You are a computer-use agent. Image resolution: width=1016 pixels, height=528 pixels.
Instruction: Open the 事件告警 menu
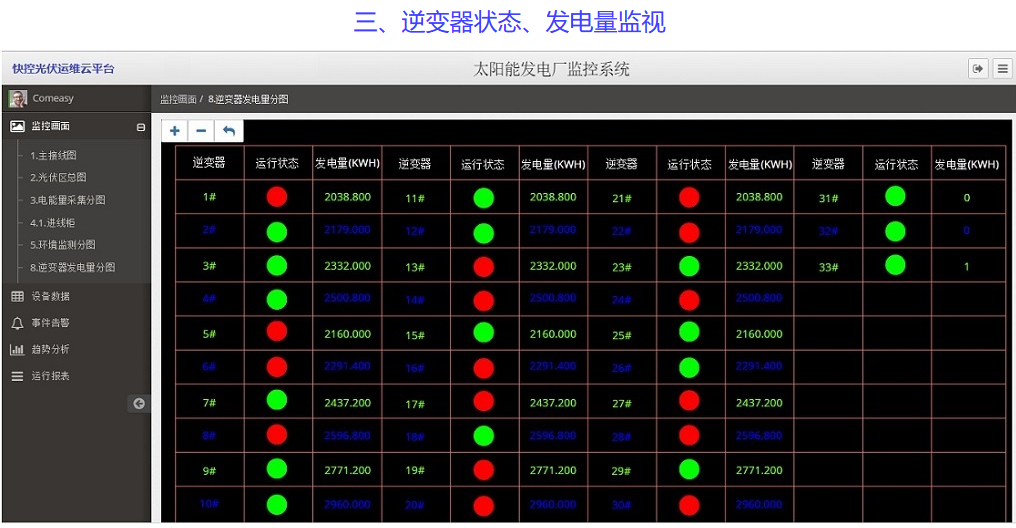point(51,323)
